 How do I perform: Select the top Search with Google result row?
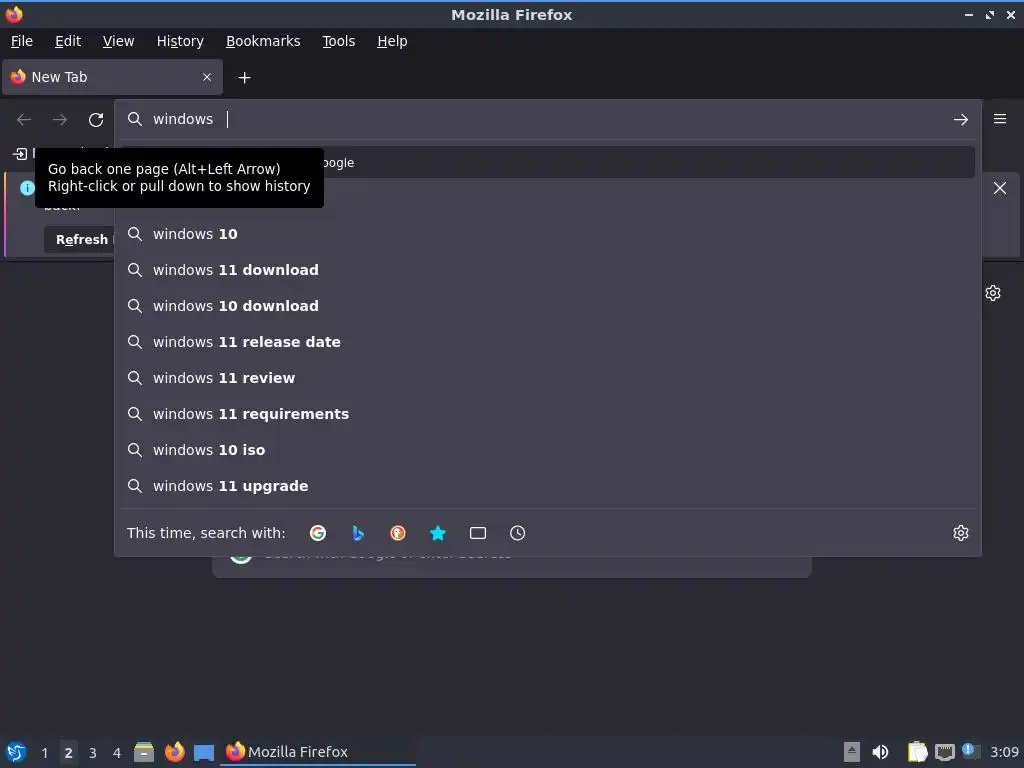point(548,163)
